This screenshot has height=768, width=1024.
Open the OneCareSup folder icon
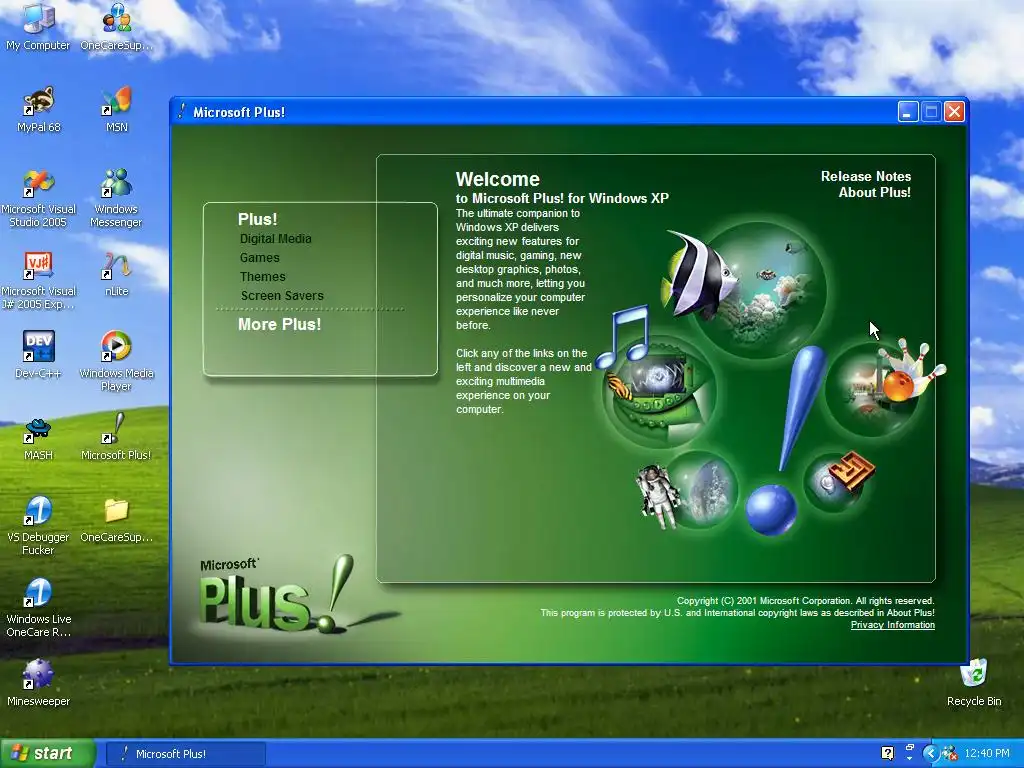click(116, 520)
